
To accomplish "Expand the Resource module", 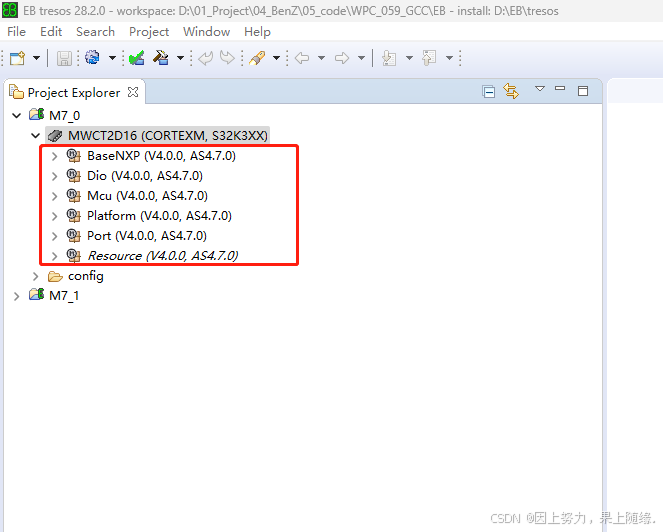I will [55, 256].
